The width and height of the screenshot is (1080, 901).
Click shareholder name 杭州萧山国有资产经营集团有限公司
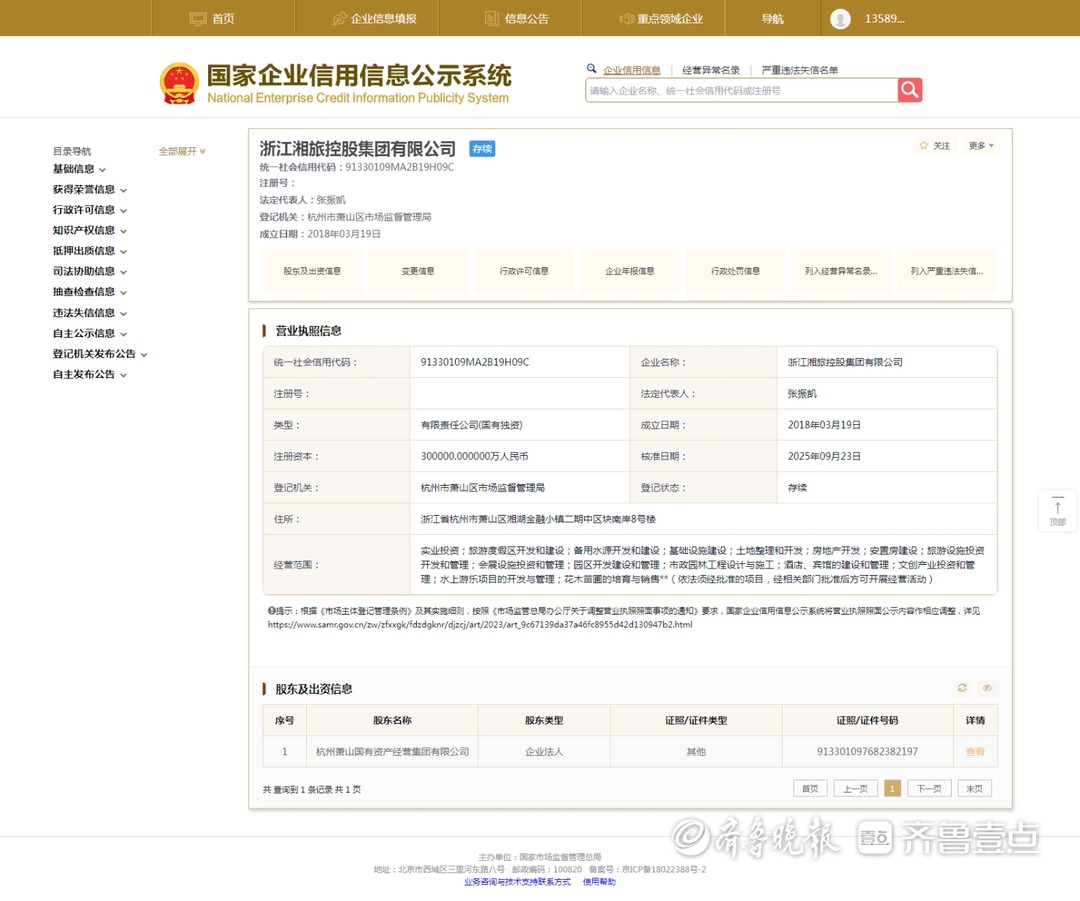(393, 752)
